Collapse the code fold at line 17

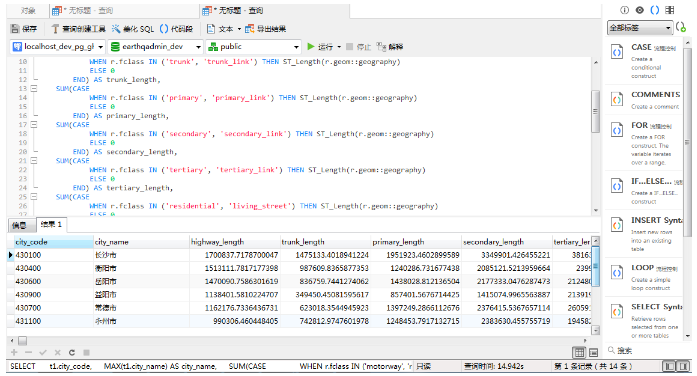(34, 124)
